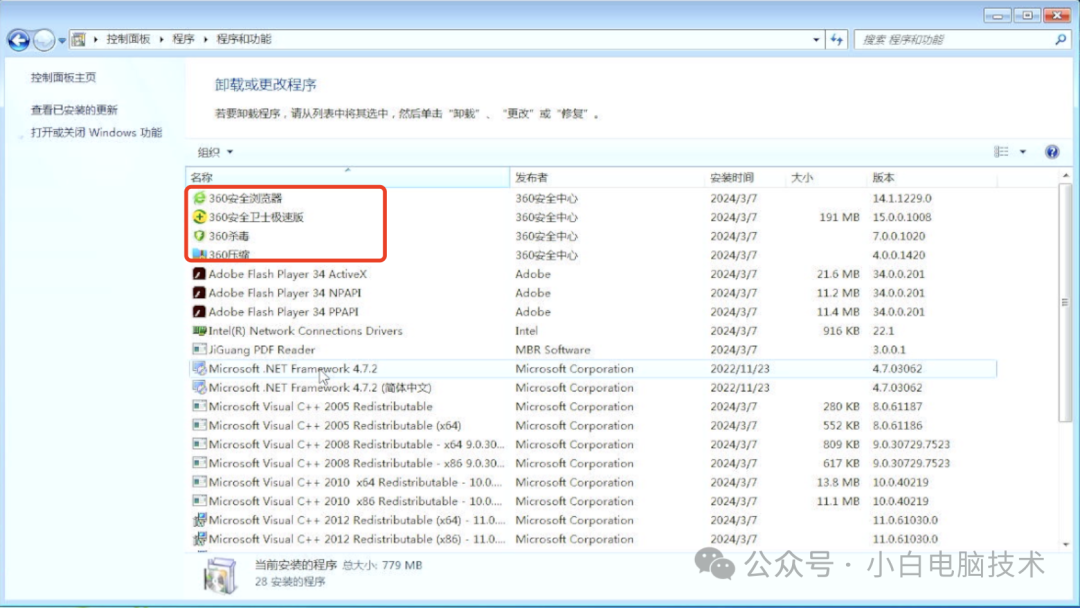Click Visual C++ 2008 x86 Redistributable icon
Screen dimensions: 1080x608
coord(199,463)
